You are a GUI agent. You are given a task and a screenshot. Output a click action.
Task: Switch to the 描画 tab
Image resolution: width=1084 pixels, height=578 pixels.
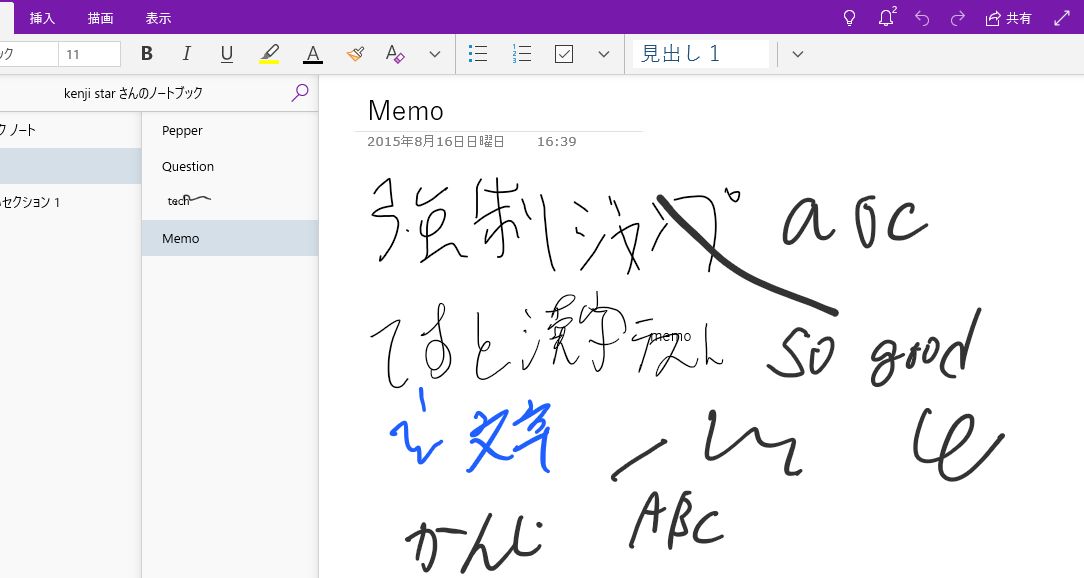point(100,18)
